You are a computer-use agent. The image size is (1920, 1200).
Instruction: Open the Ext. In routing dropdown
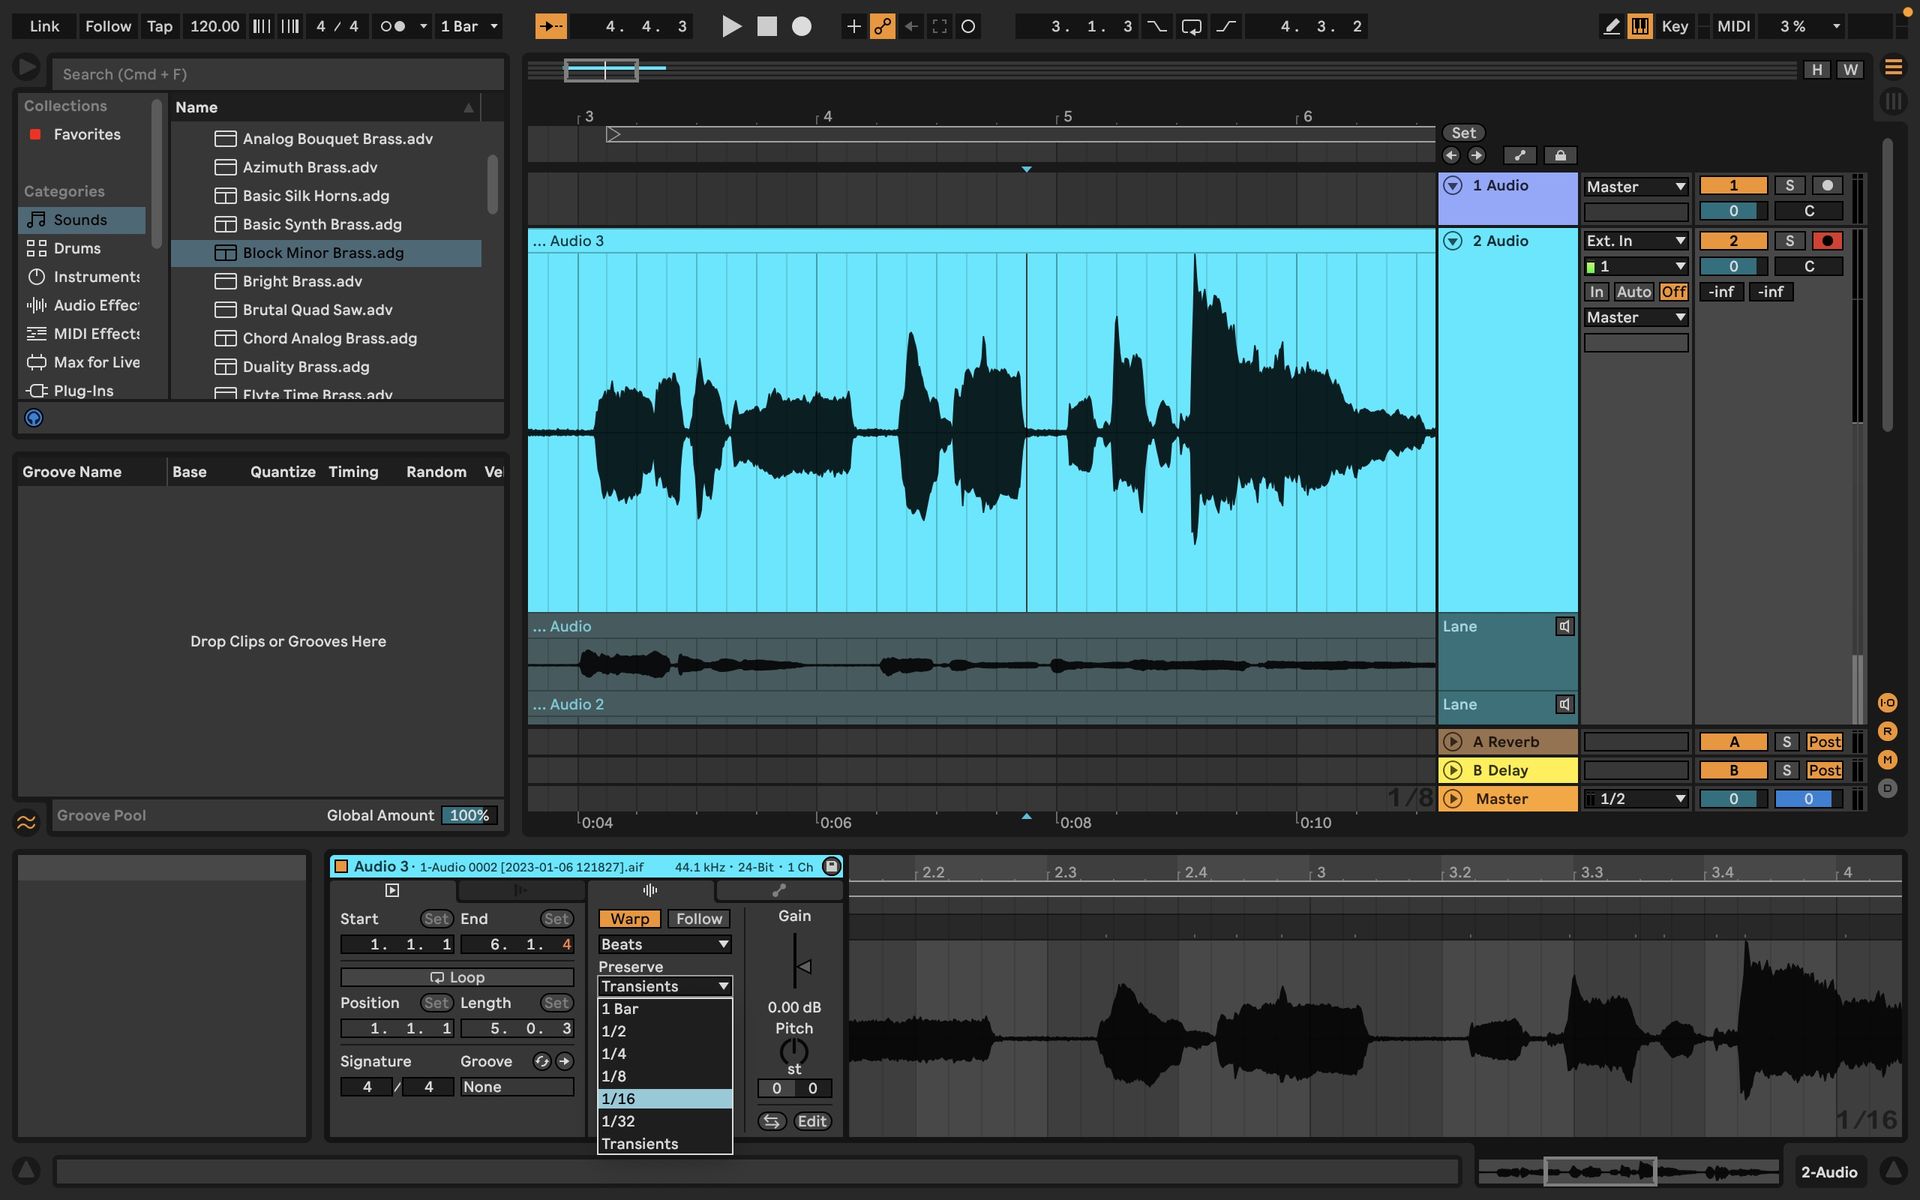click(x=1635, y=240)
